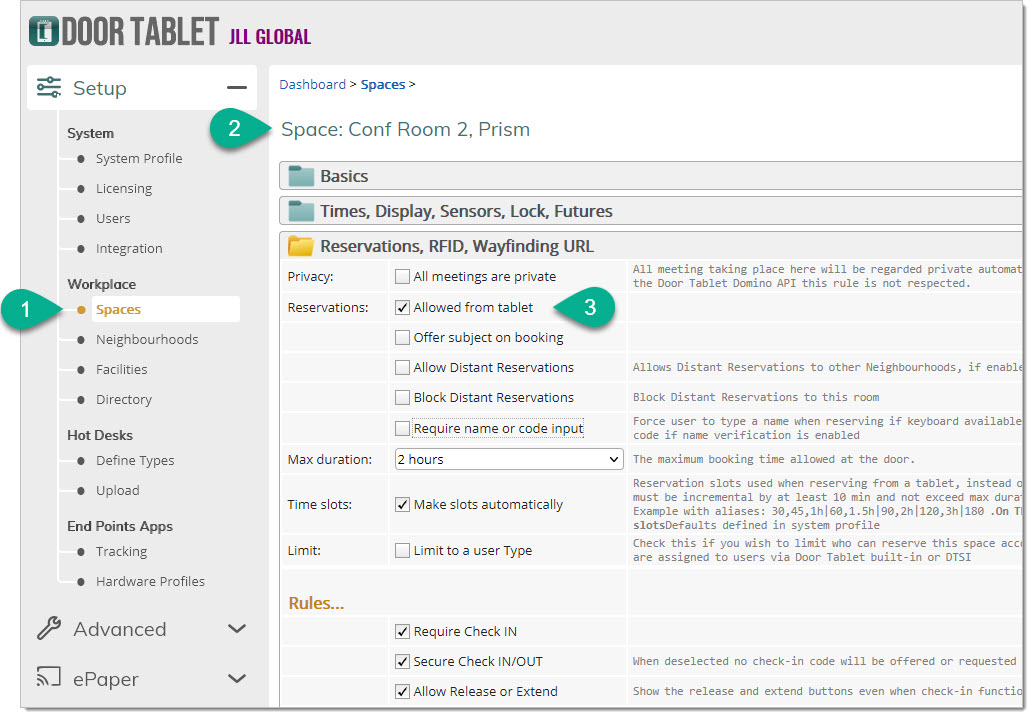Collapse Setup with the minus icon
This screenshot has width=1031, height=716.
point(236,89)
